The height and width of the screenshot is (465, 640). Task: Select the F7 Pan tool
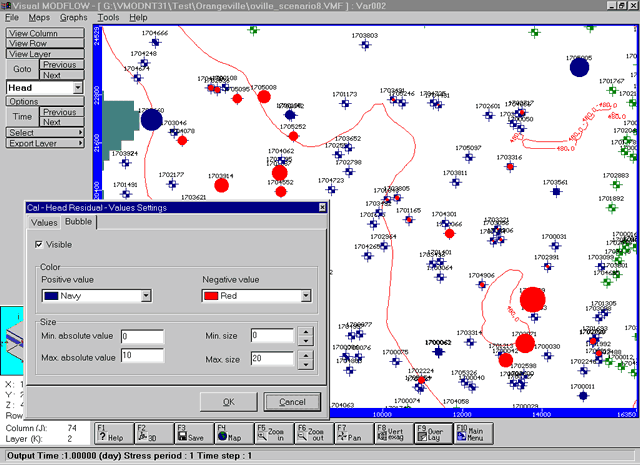354,433
